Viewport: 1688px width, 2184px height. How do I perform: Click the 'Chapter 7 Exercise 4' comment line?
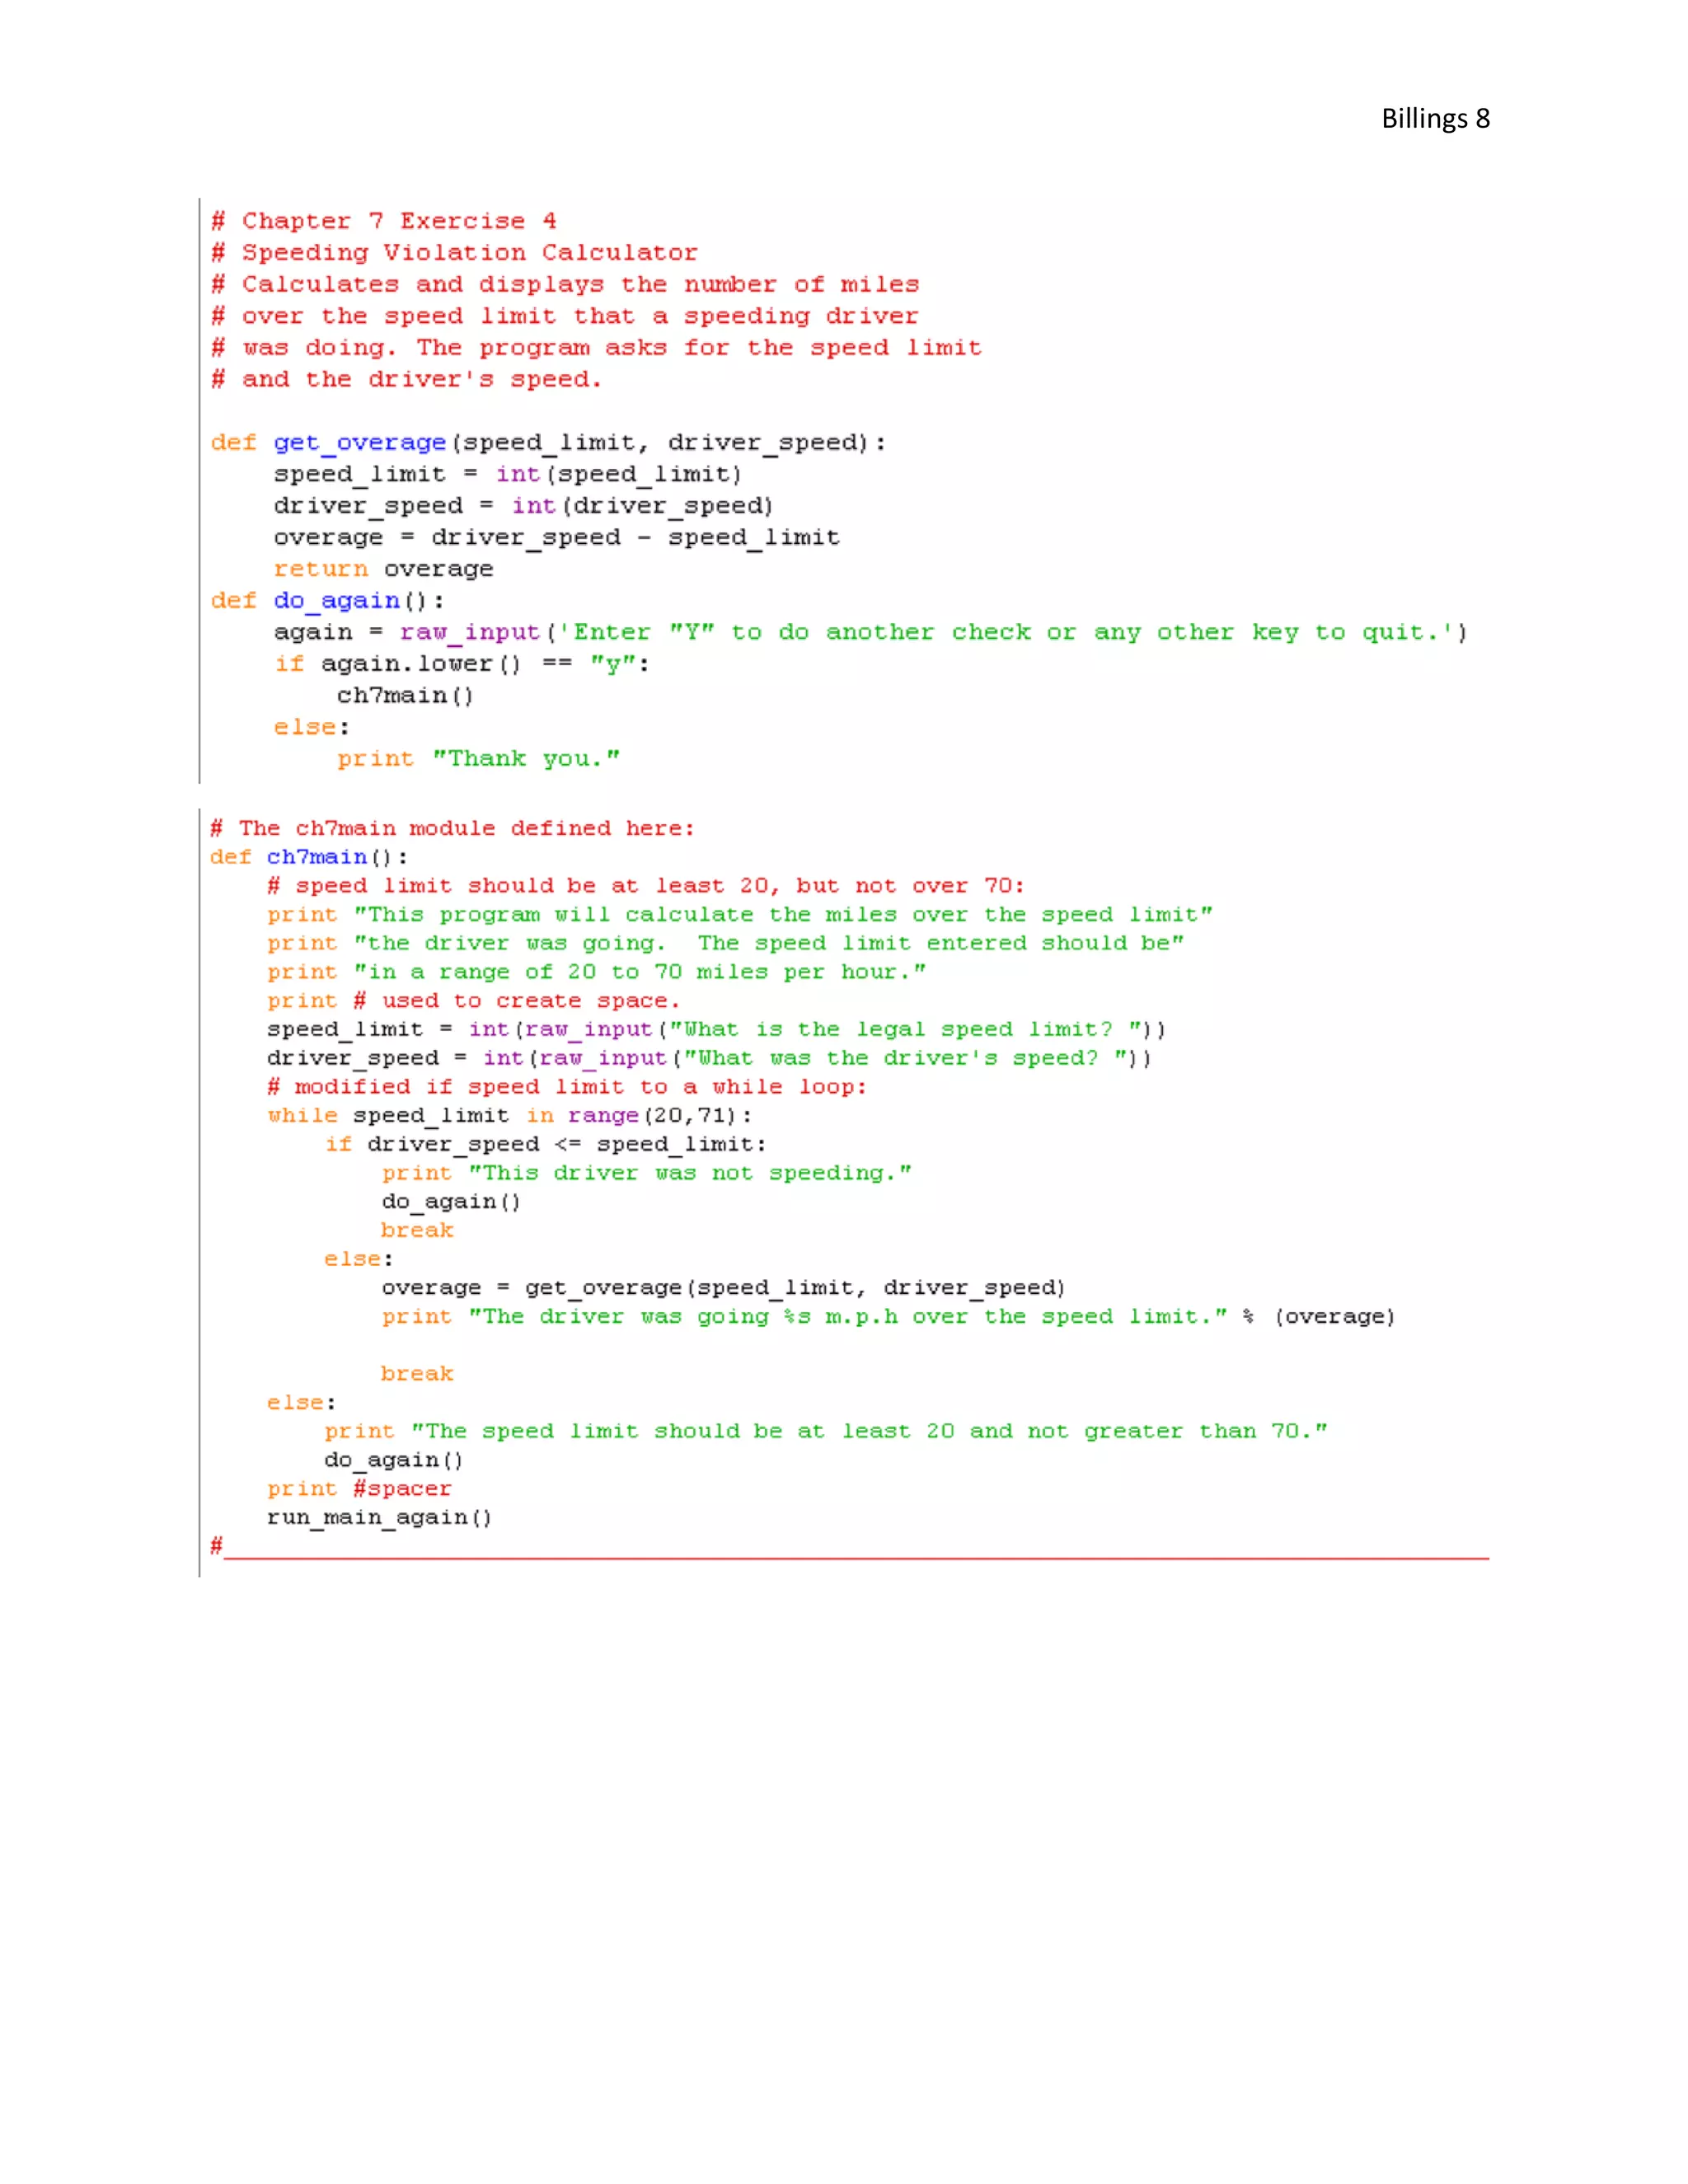385,221
